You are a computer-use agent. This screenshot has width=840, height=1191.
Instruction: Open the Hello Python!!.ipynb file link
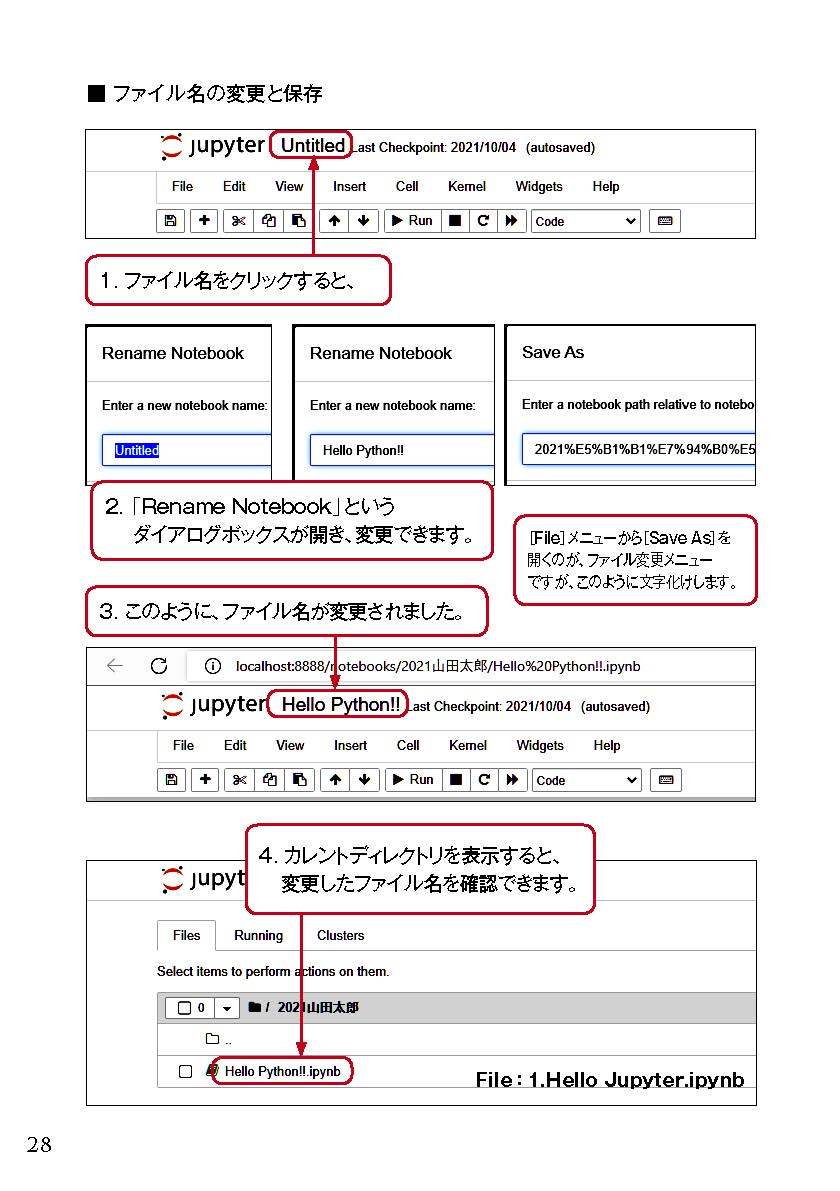[282, 1071]
